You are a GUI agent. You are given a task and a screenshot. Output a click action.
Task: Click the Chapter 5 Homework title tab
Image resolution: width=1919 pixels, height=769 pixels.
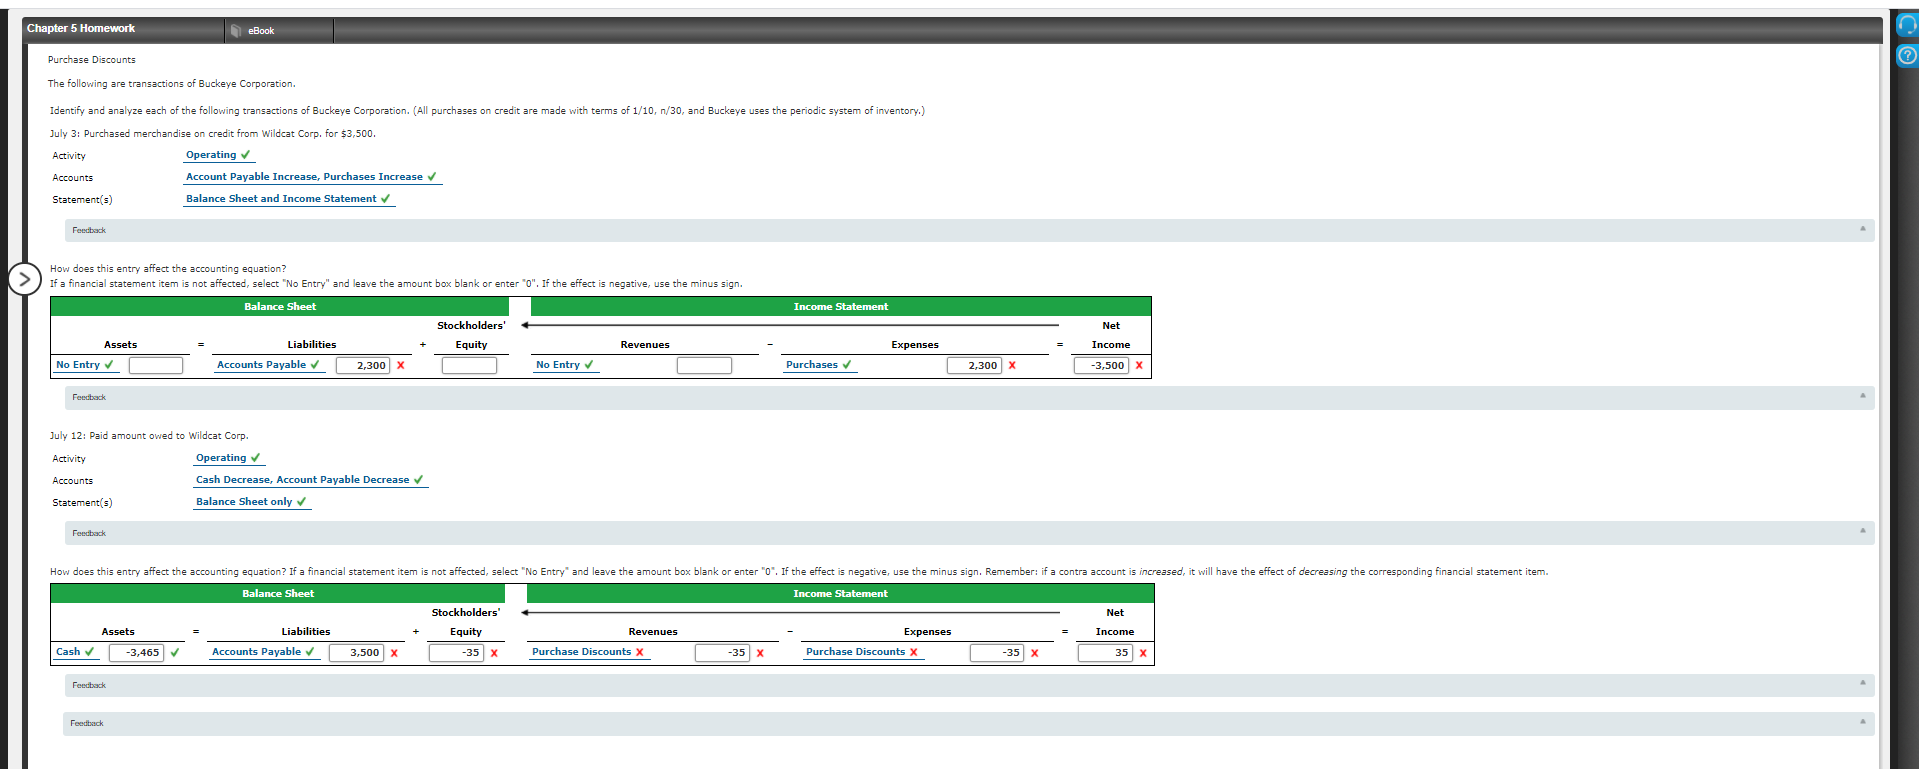point(81,29)
